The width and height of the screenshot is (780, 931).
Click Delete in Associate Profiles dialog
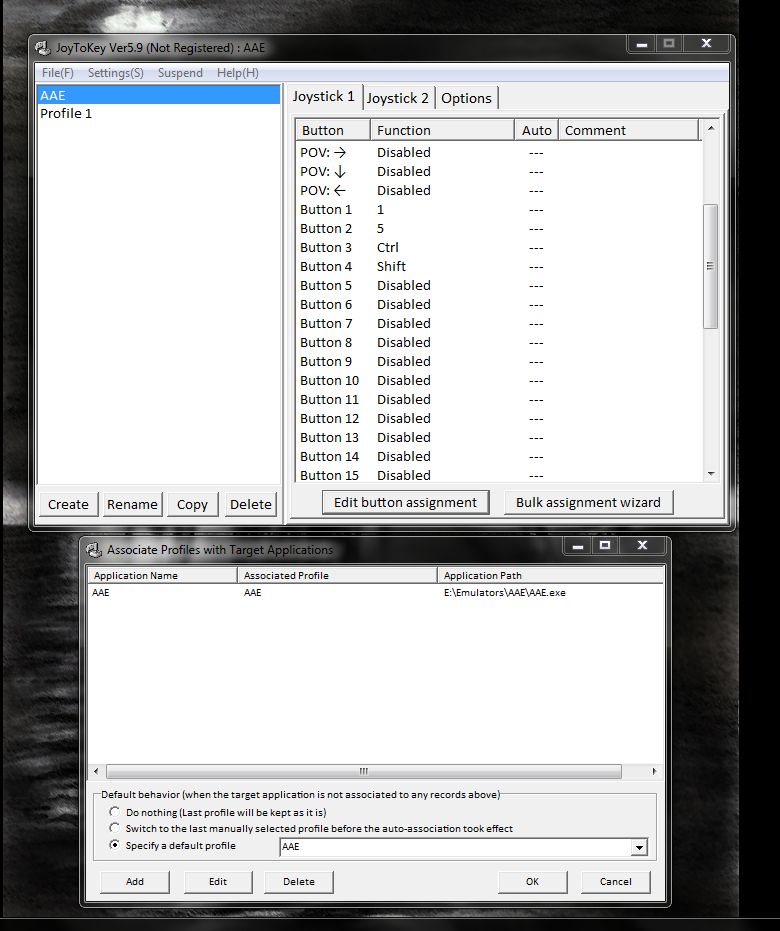pos(299,882)
